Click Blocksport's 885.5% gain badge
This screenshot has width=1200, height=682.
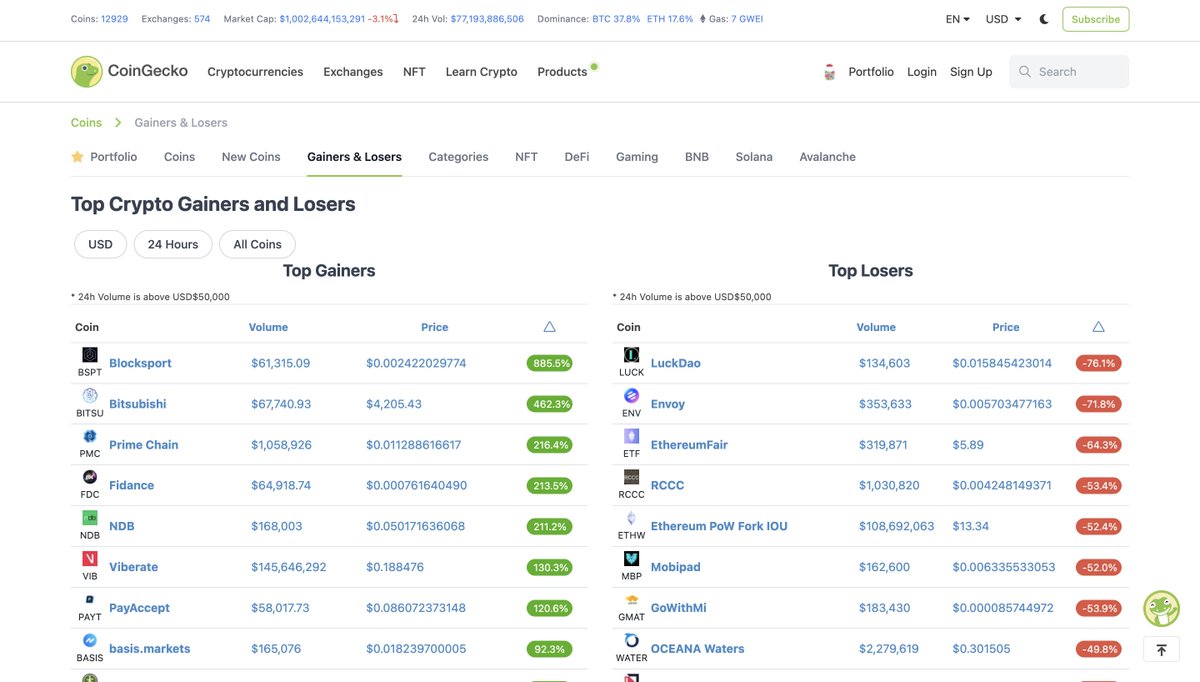(x=550, y=363)
